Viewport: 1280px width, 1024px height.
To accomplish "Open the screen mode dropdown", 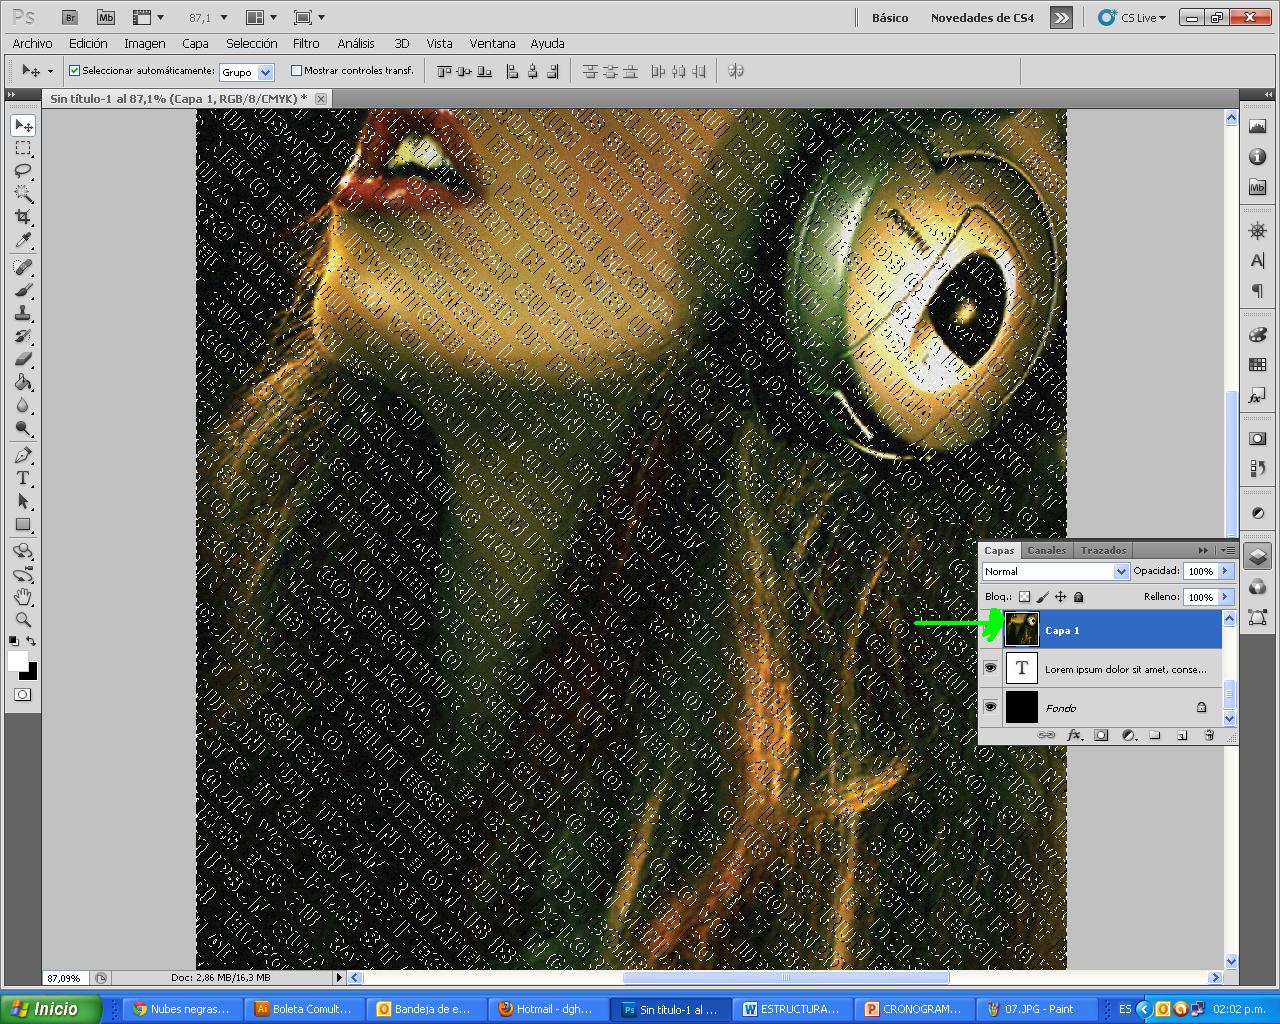I will (309, 17).
